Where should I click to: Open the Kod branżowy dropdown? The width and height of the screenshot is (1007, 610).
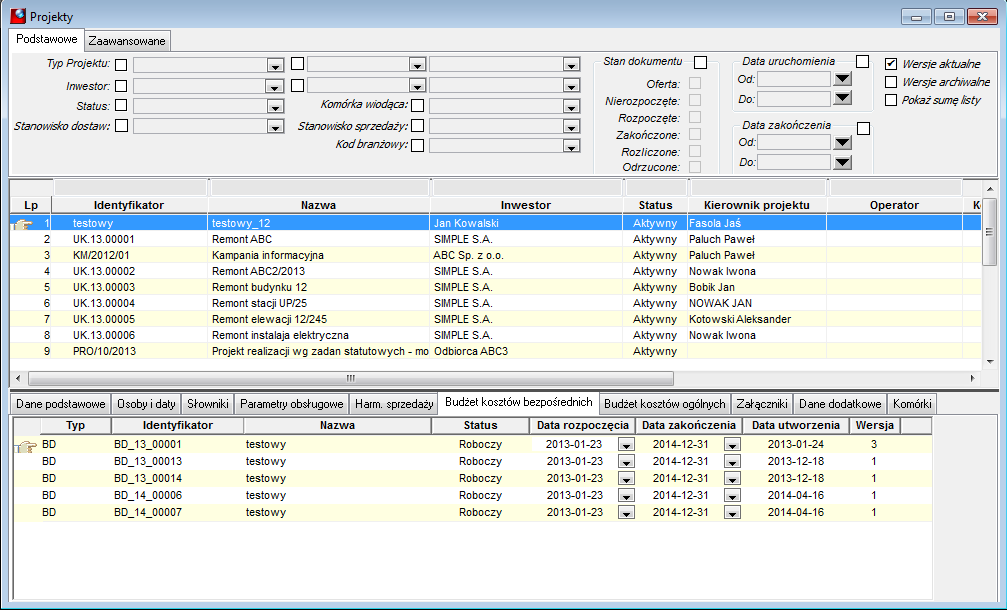coord(571,146)
